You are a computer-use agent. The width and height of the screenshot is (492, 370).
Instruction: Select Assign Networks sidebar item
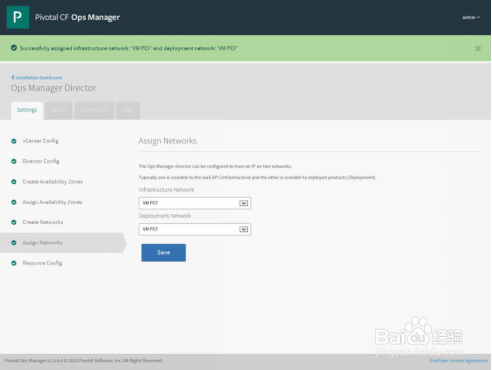[62, 243]
